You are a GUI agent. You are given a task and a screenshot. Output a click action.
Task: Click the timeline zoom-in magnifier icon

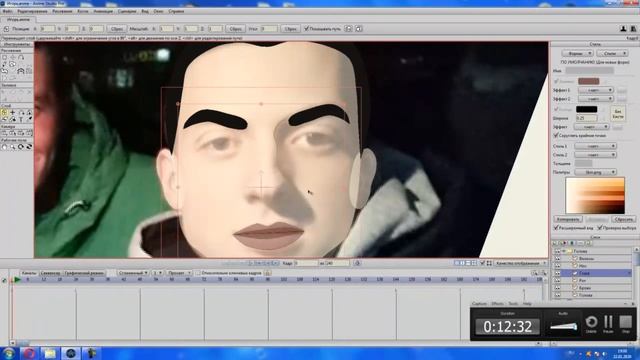tap(535, 273)
